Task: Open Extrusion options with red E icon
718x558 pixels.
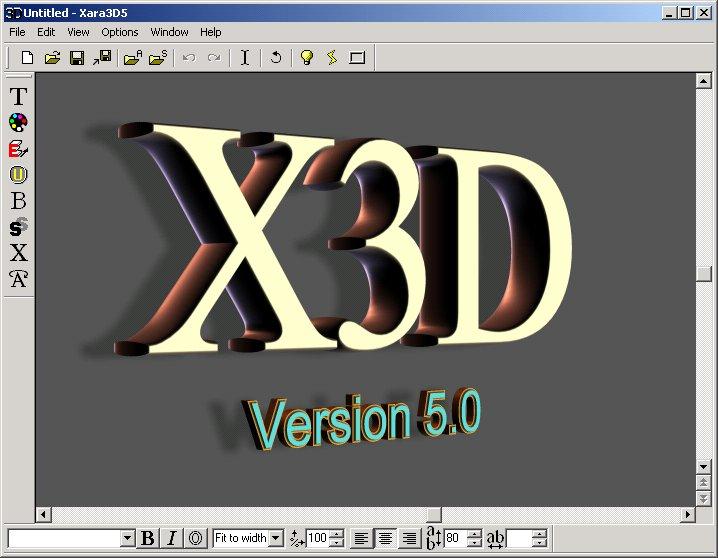Action: tap(18, 149)
